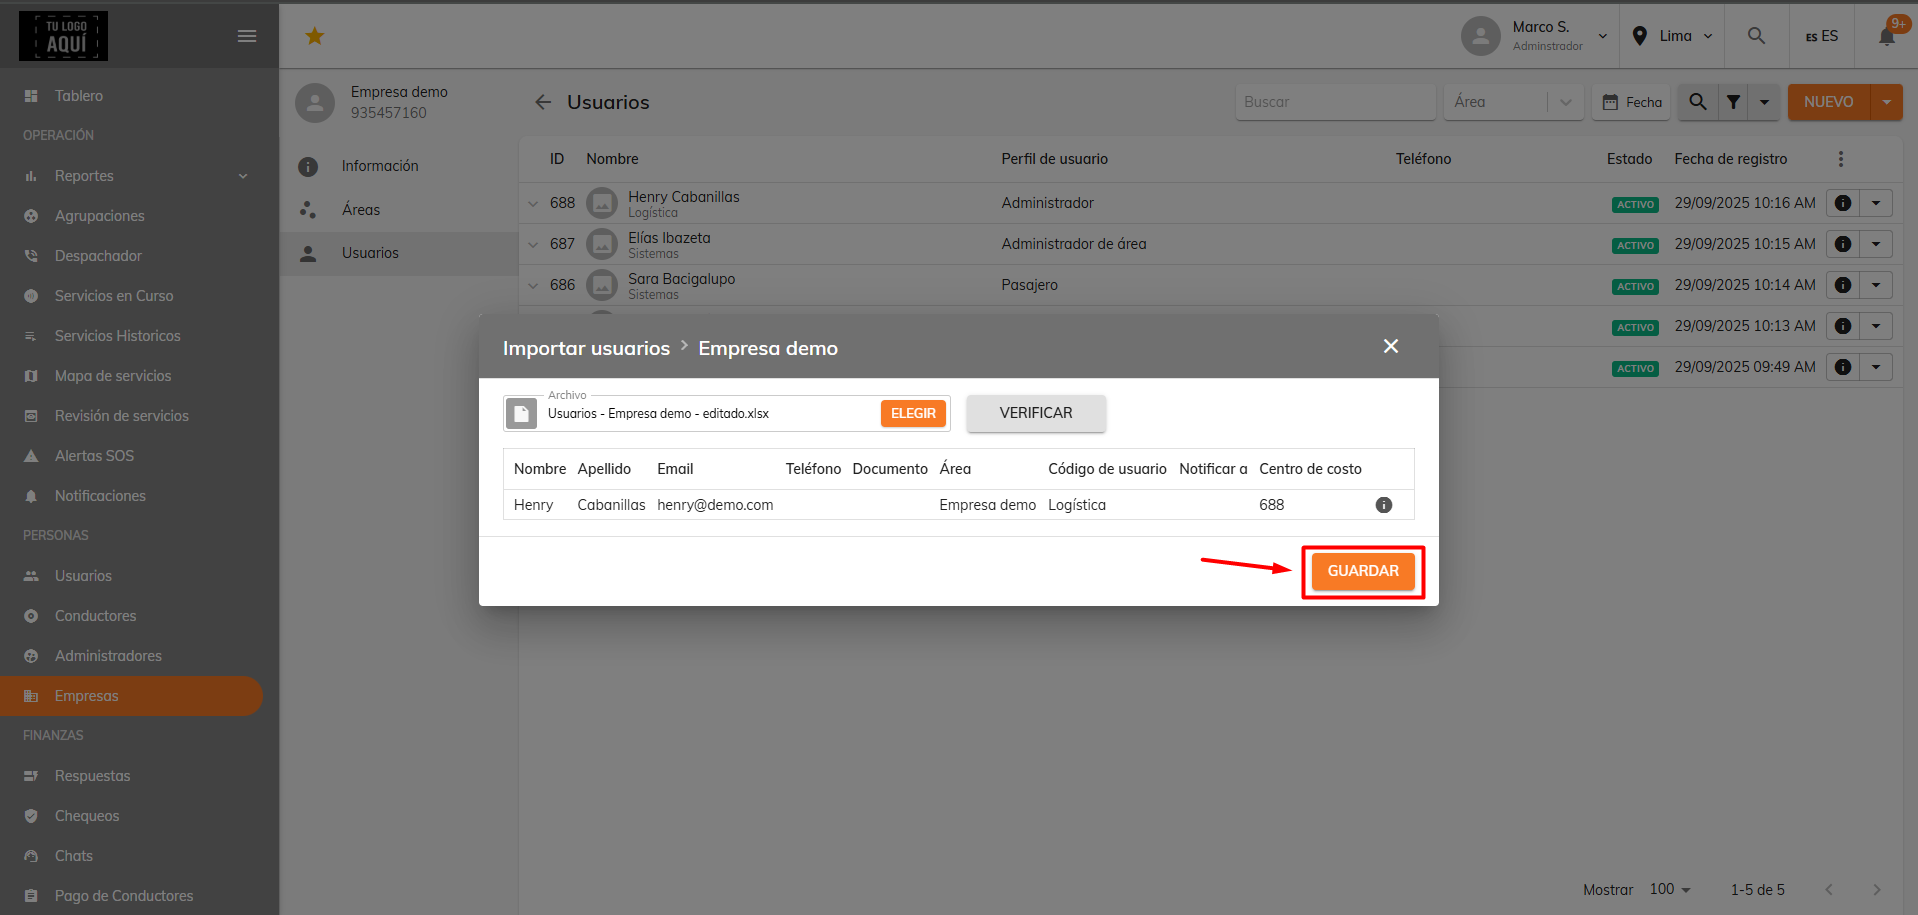1918x915 pixels.
Task: Click the favorite star icon
Action: click(315, 36)
